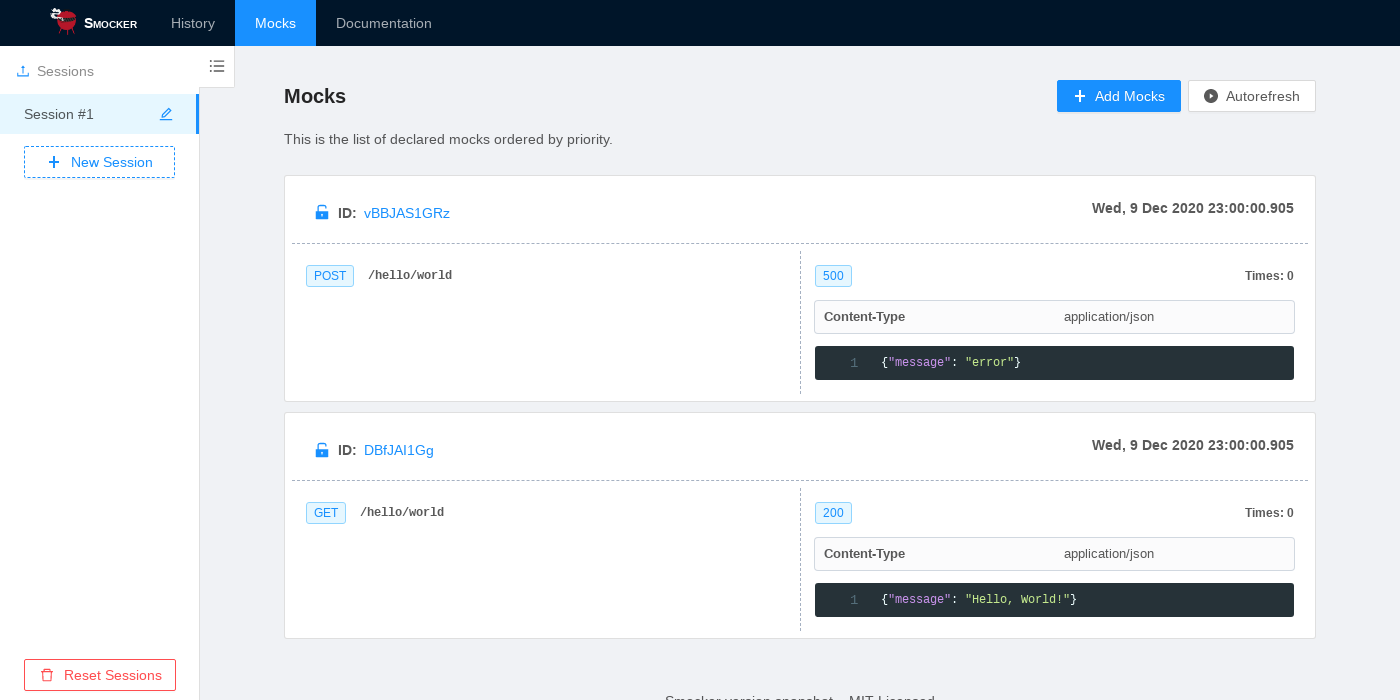
Task: Open the History tab
Action: point(193,23)
